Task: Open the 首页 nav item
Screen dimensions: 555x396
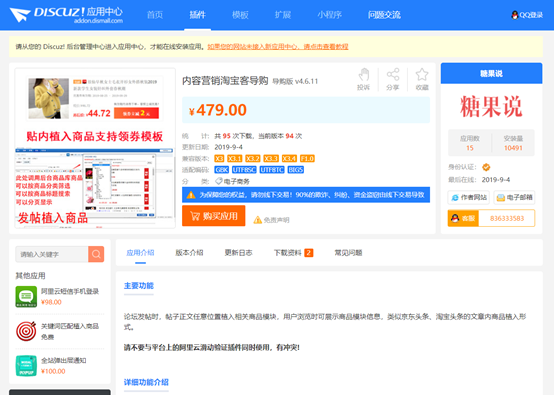Action: pyautogui.click(x=155, y=15)
